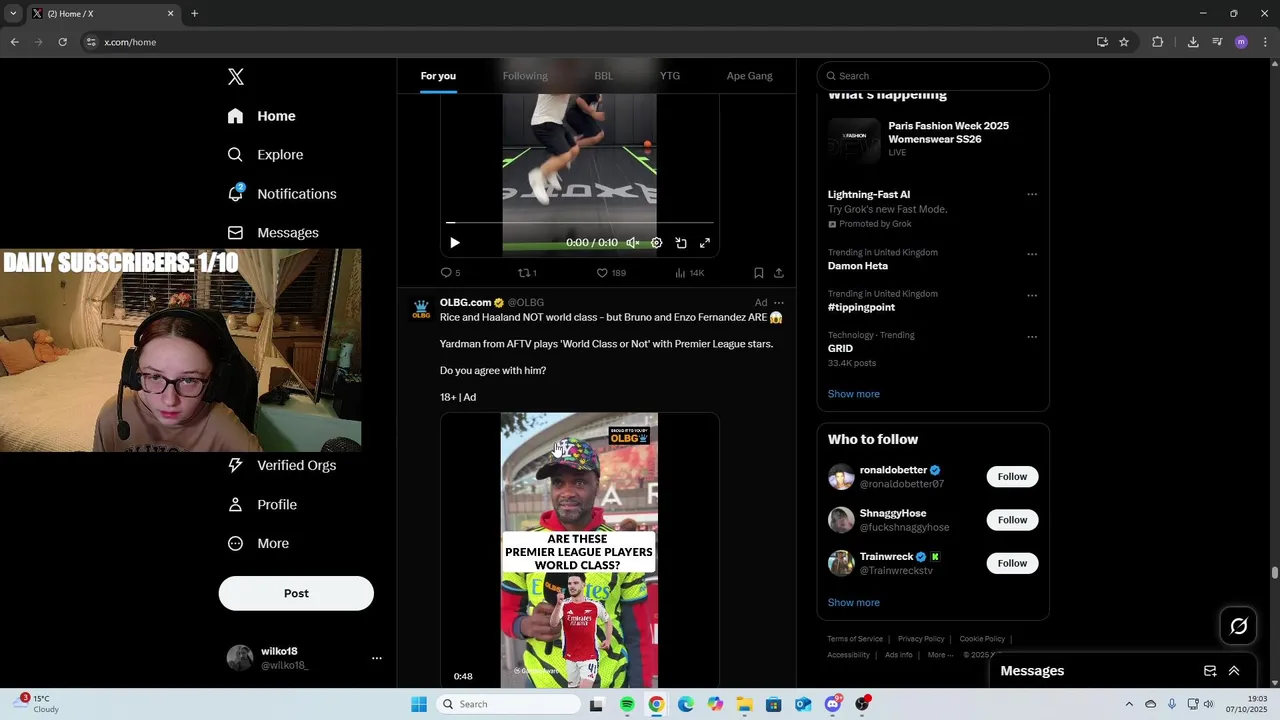Open the Grok floating button
The height and width of the screenshot is (720, 1280).
[1238, 626]
